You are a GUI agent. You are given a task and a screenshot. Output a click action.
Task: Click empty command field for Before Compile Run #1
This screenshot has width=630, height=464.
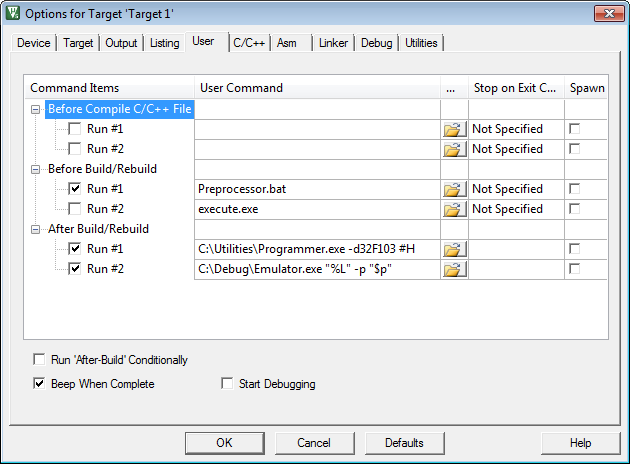point(317,129)
